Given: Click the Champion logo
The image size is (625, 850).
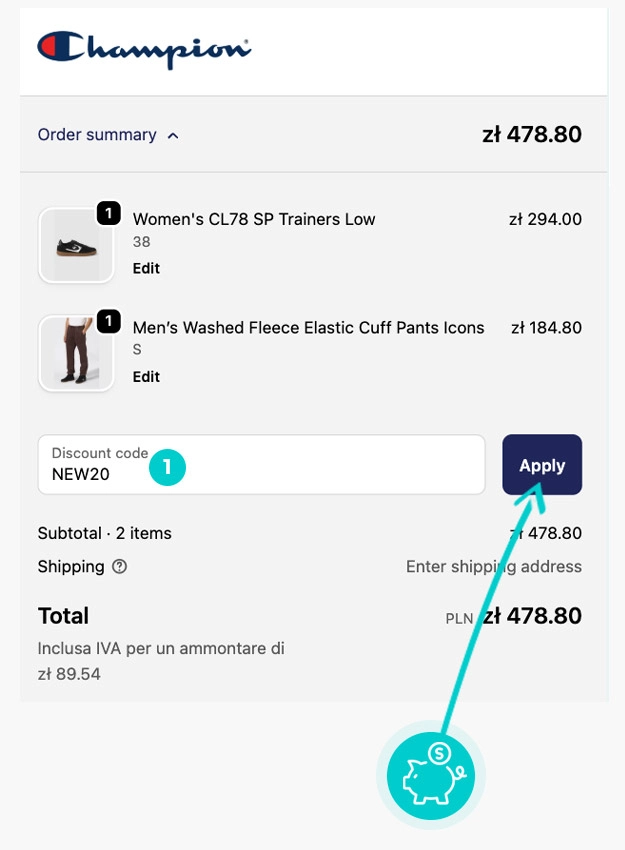Looking at the screenshot, I should point(144,49).
